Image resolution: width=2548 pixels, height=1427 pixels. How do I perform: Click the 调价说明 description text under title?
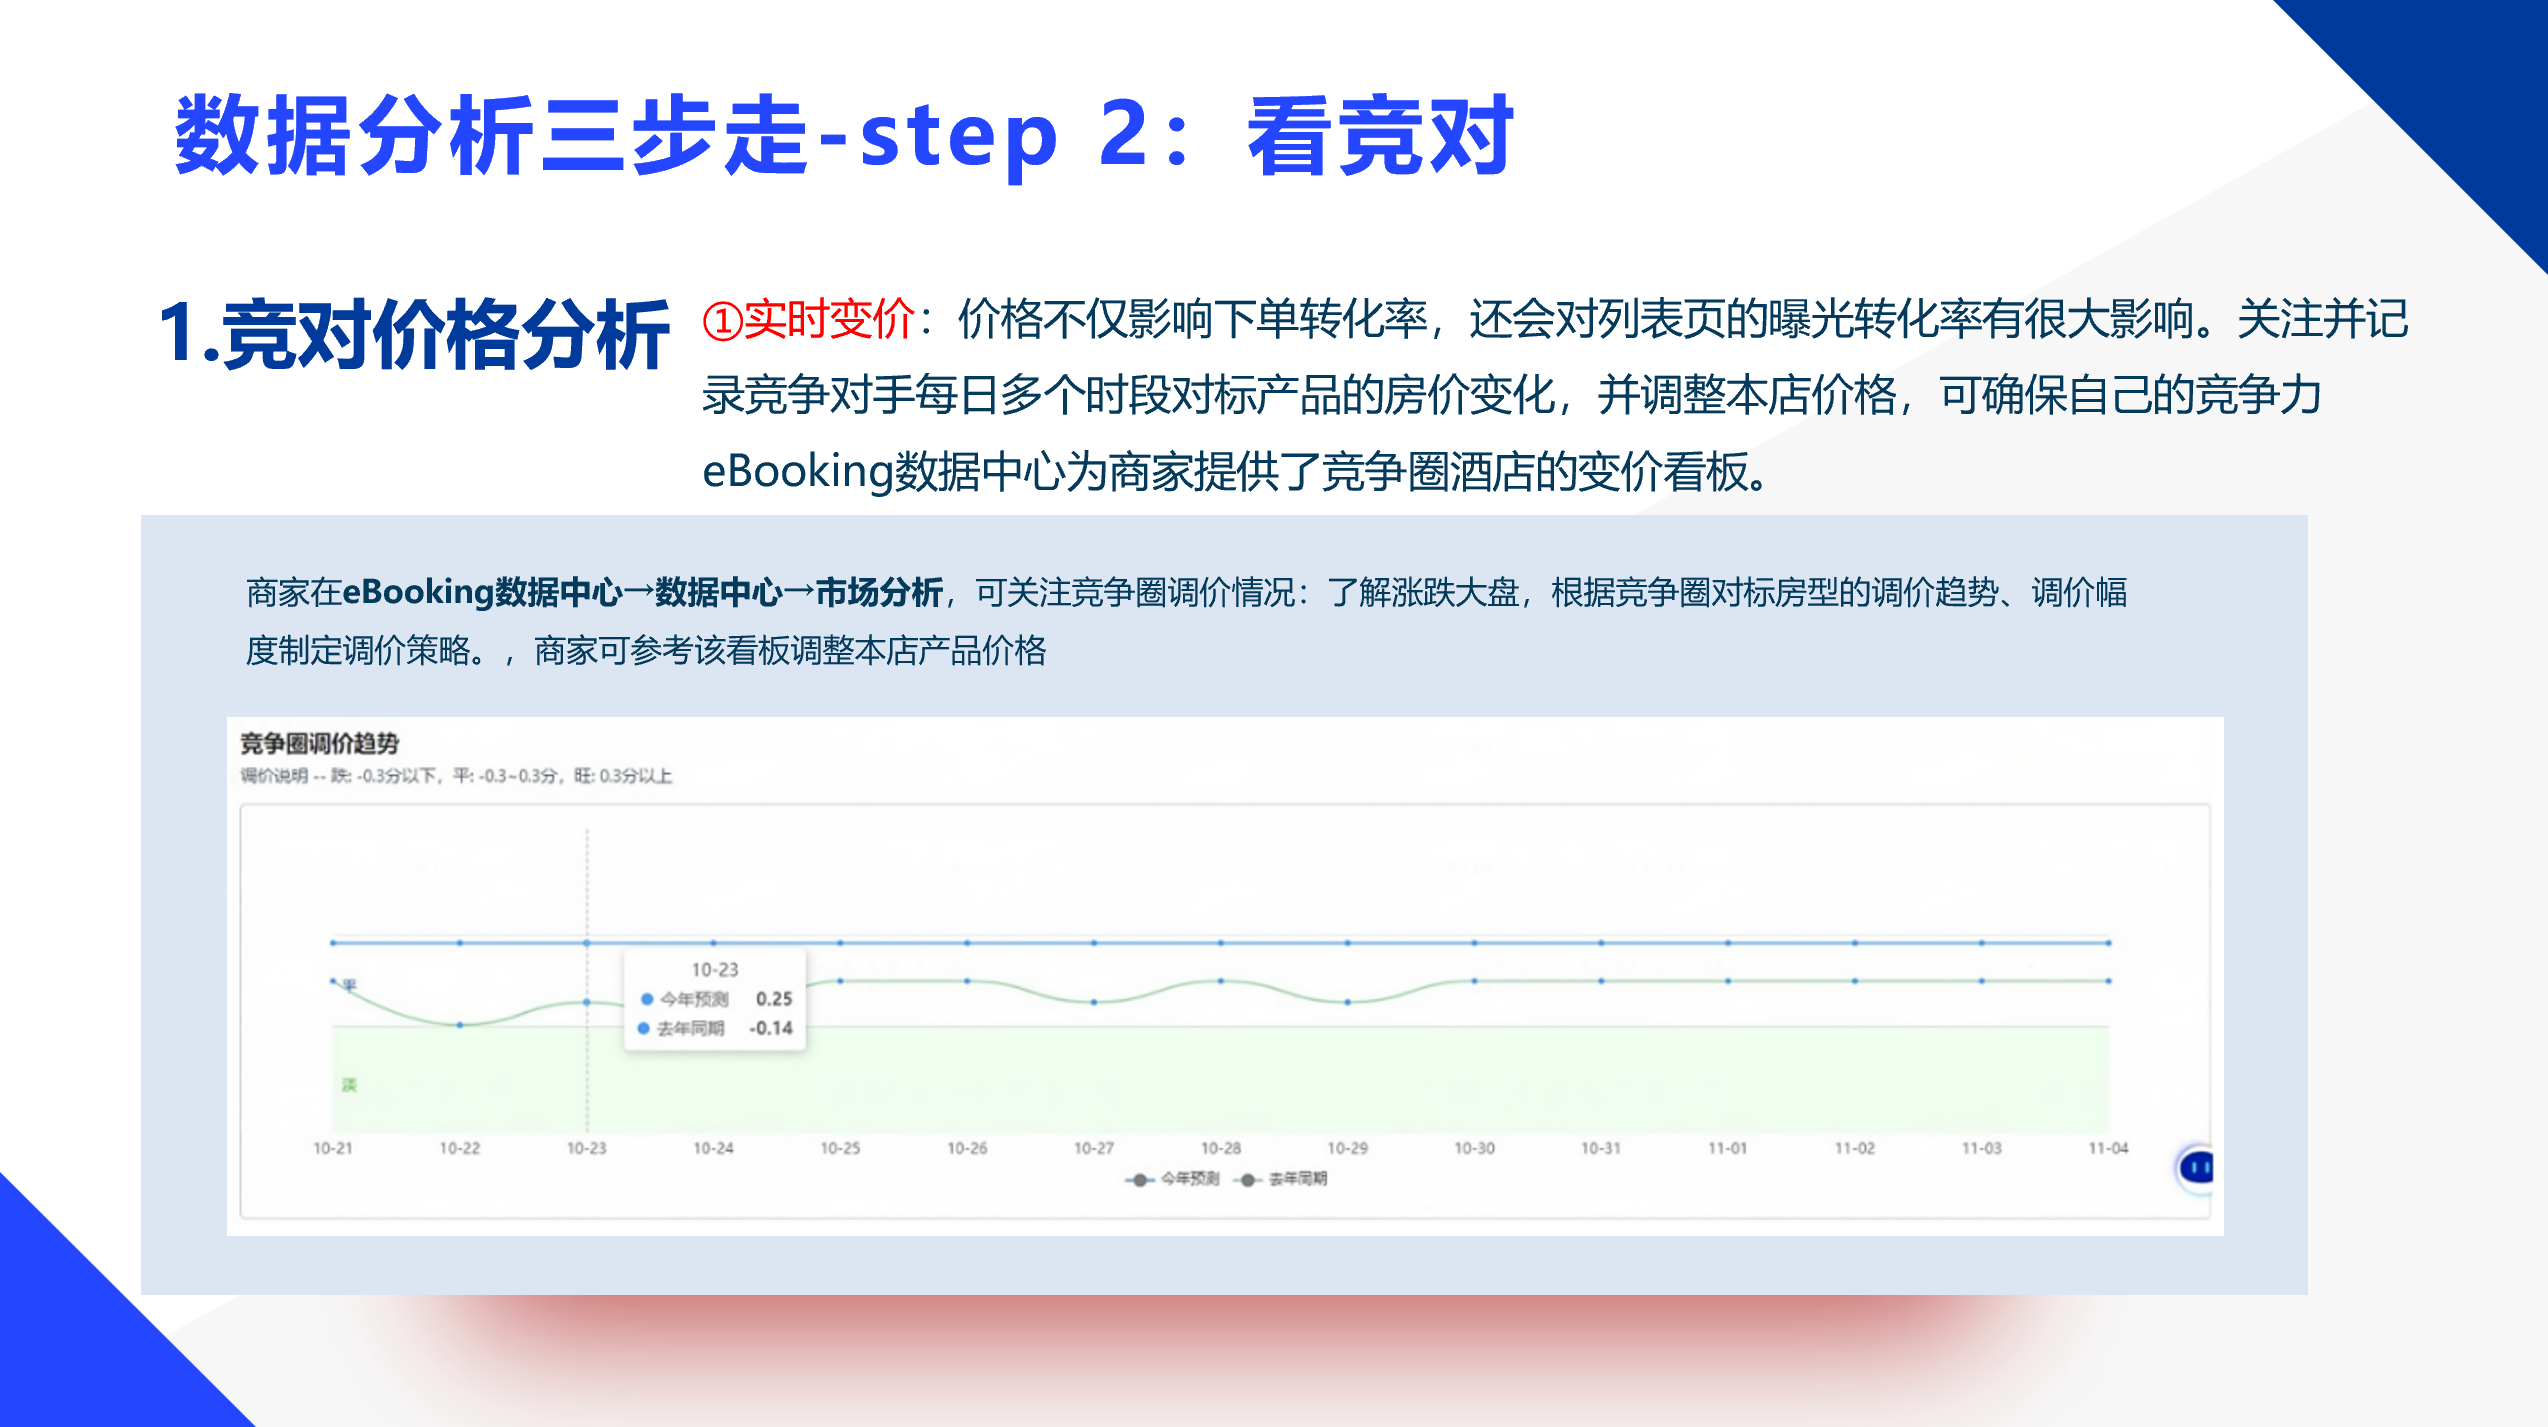[456, 776]
